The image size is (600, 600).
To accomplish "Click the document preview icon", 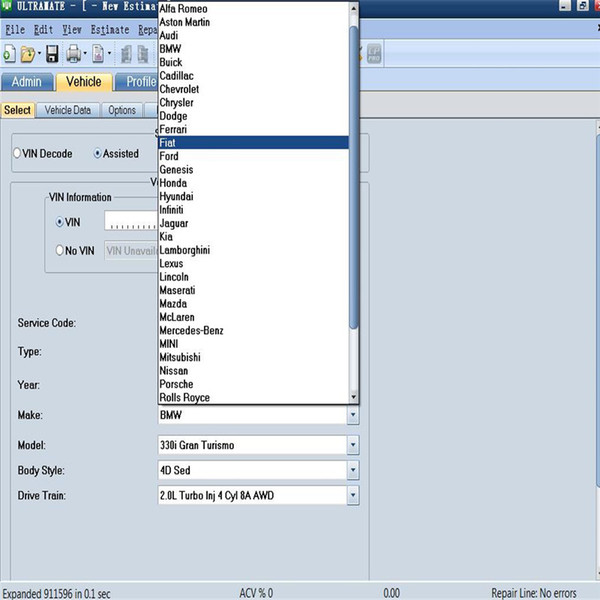I will (x=98, y=54).
